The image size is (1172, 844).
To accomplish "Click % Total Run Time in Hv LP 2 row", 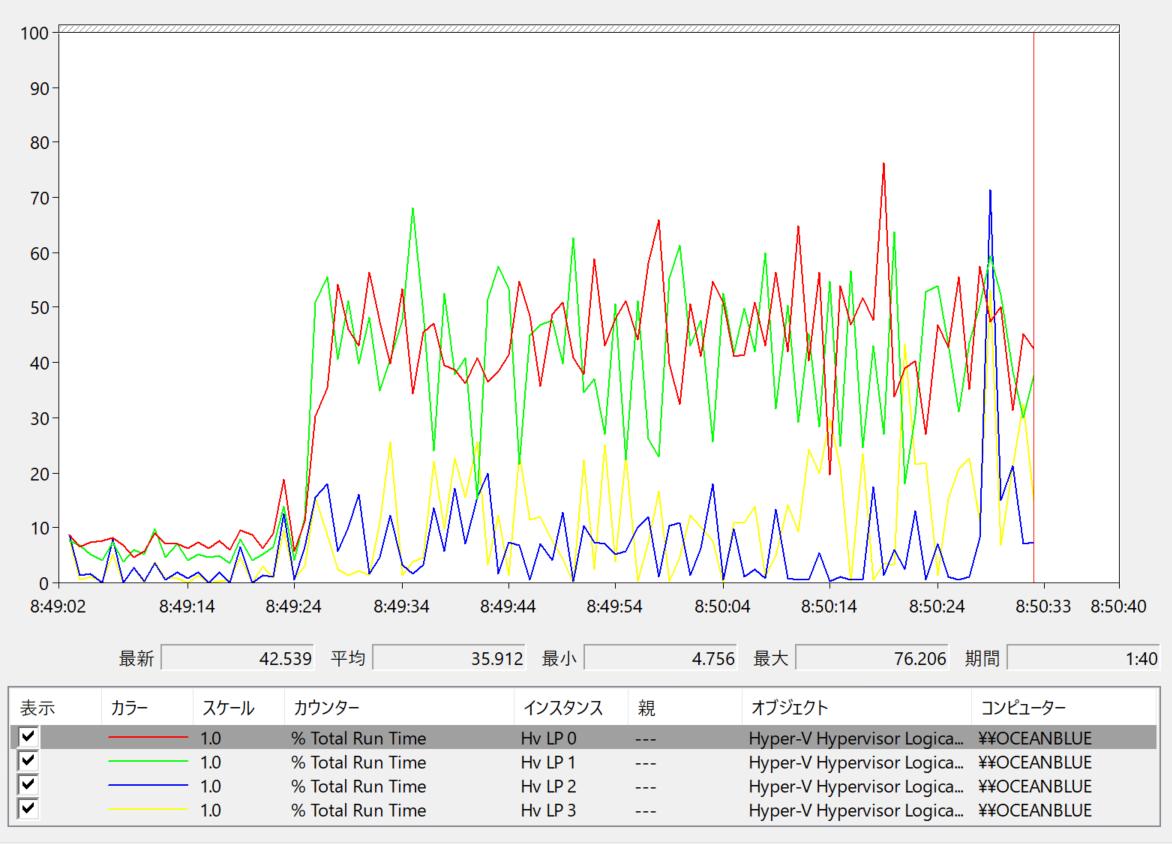I will pos(359,786).
